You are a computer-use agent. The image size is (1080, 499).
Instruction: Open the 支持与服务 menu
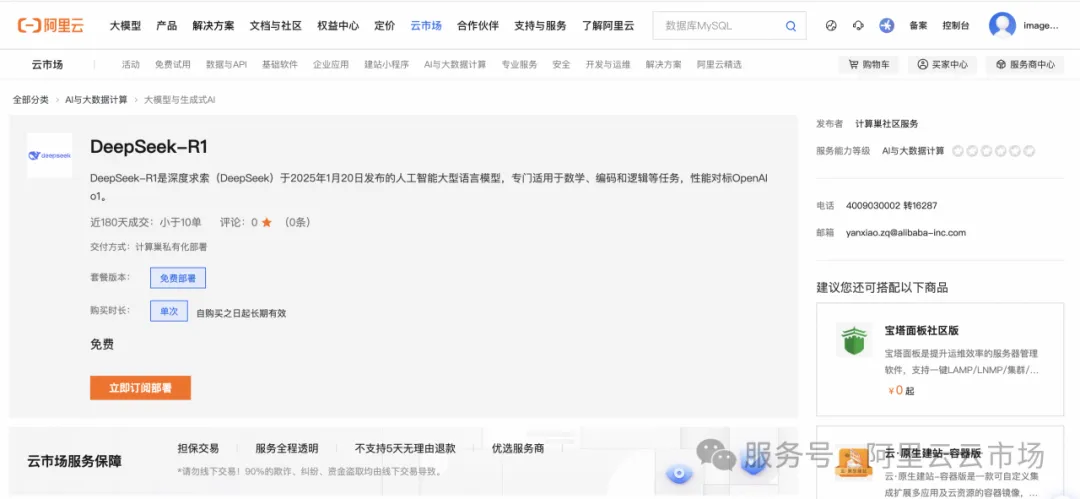(x=540, y=26)
